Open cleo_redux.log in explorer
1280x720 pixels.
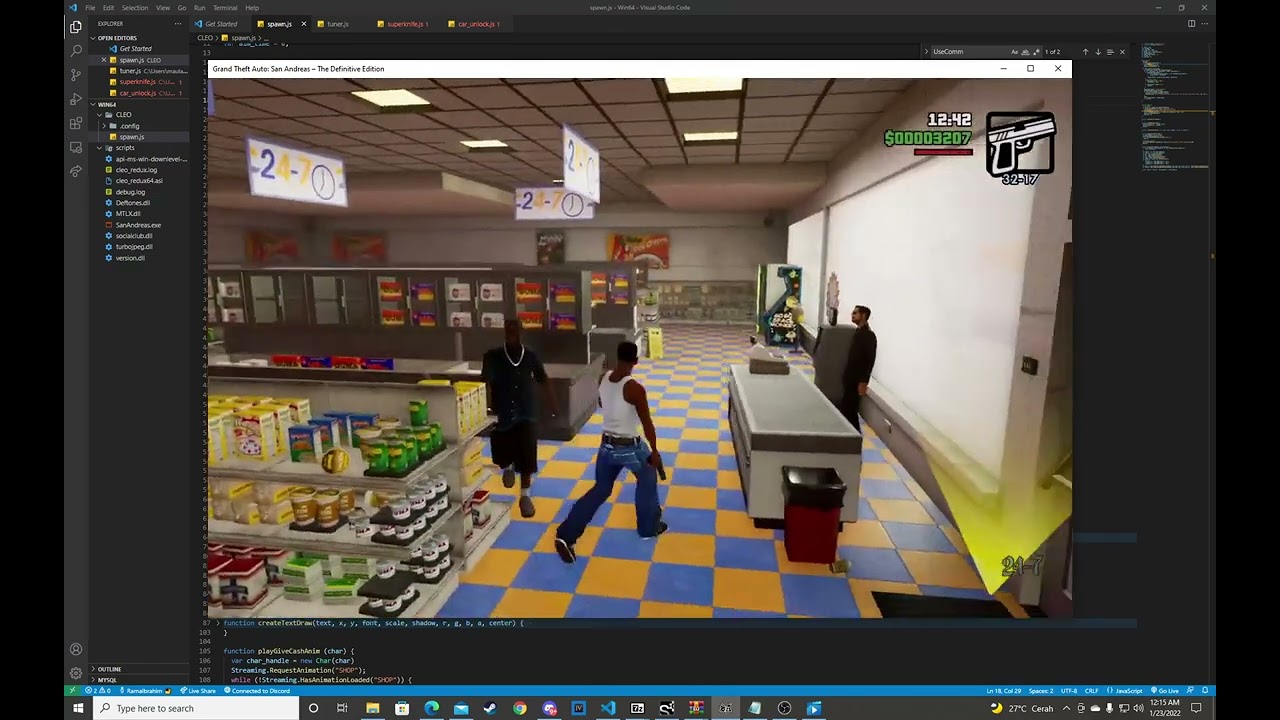[x=136, y=170]
